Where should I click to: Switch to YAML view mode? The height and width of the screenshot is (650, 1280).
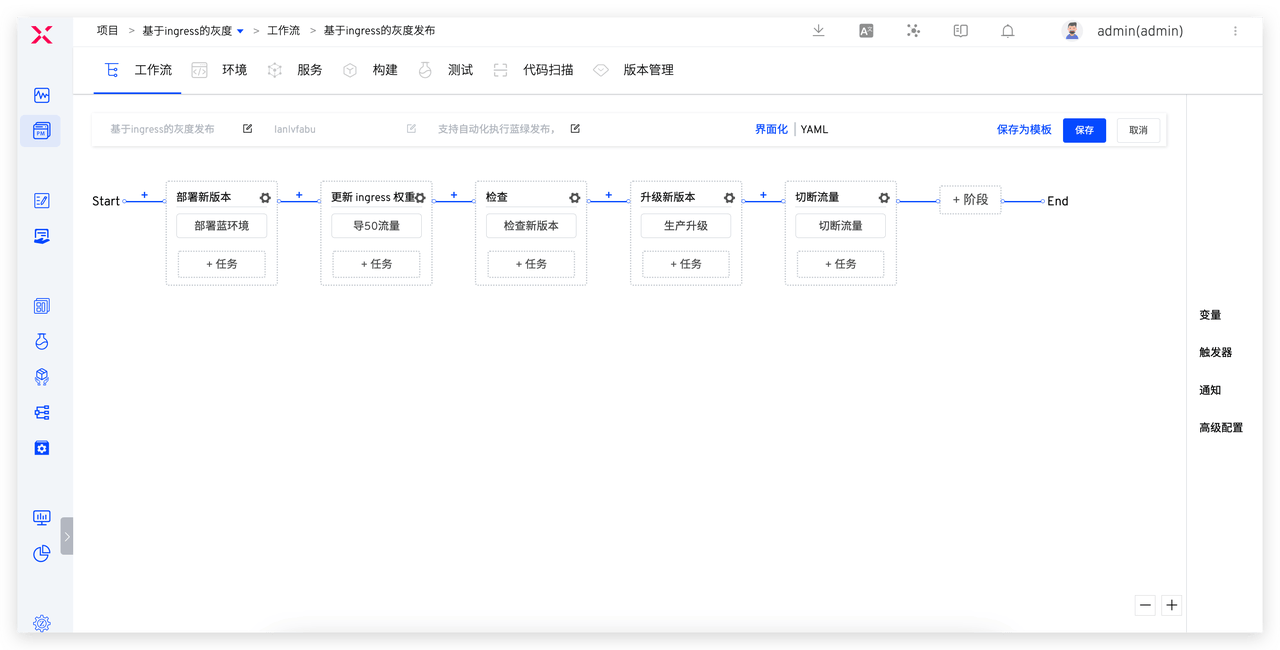tap(814, 129)
